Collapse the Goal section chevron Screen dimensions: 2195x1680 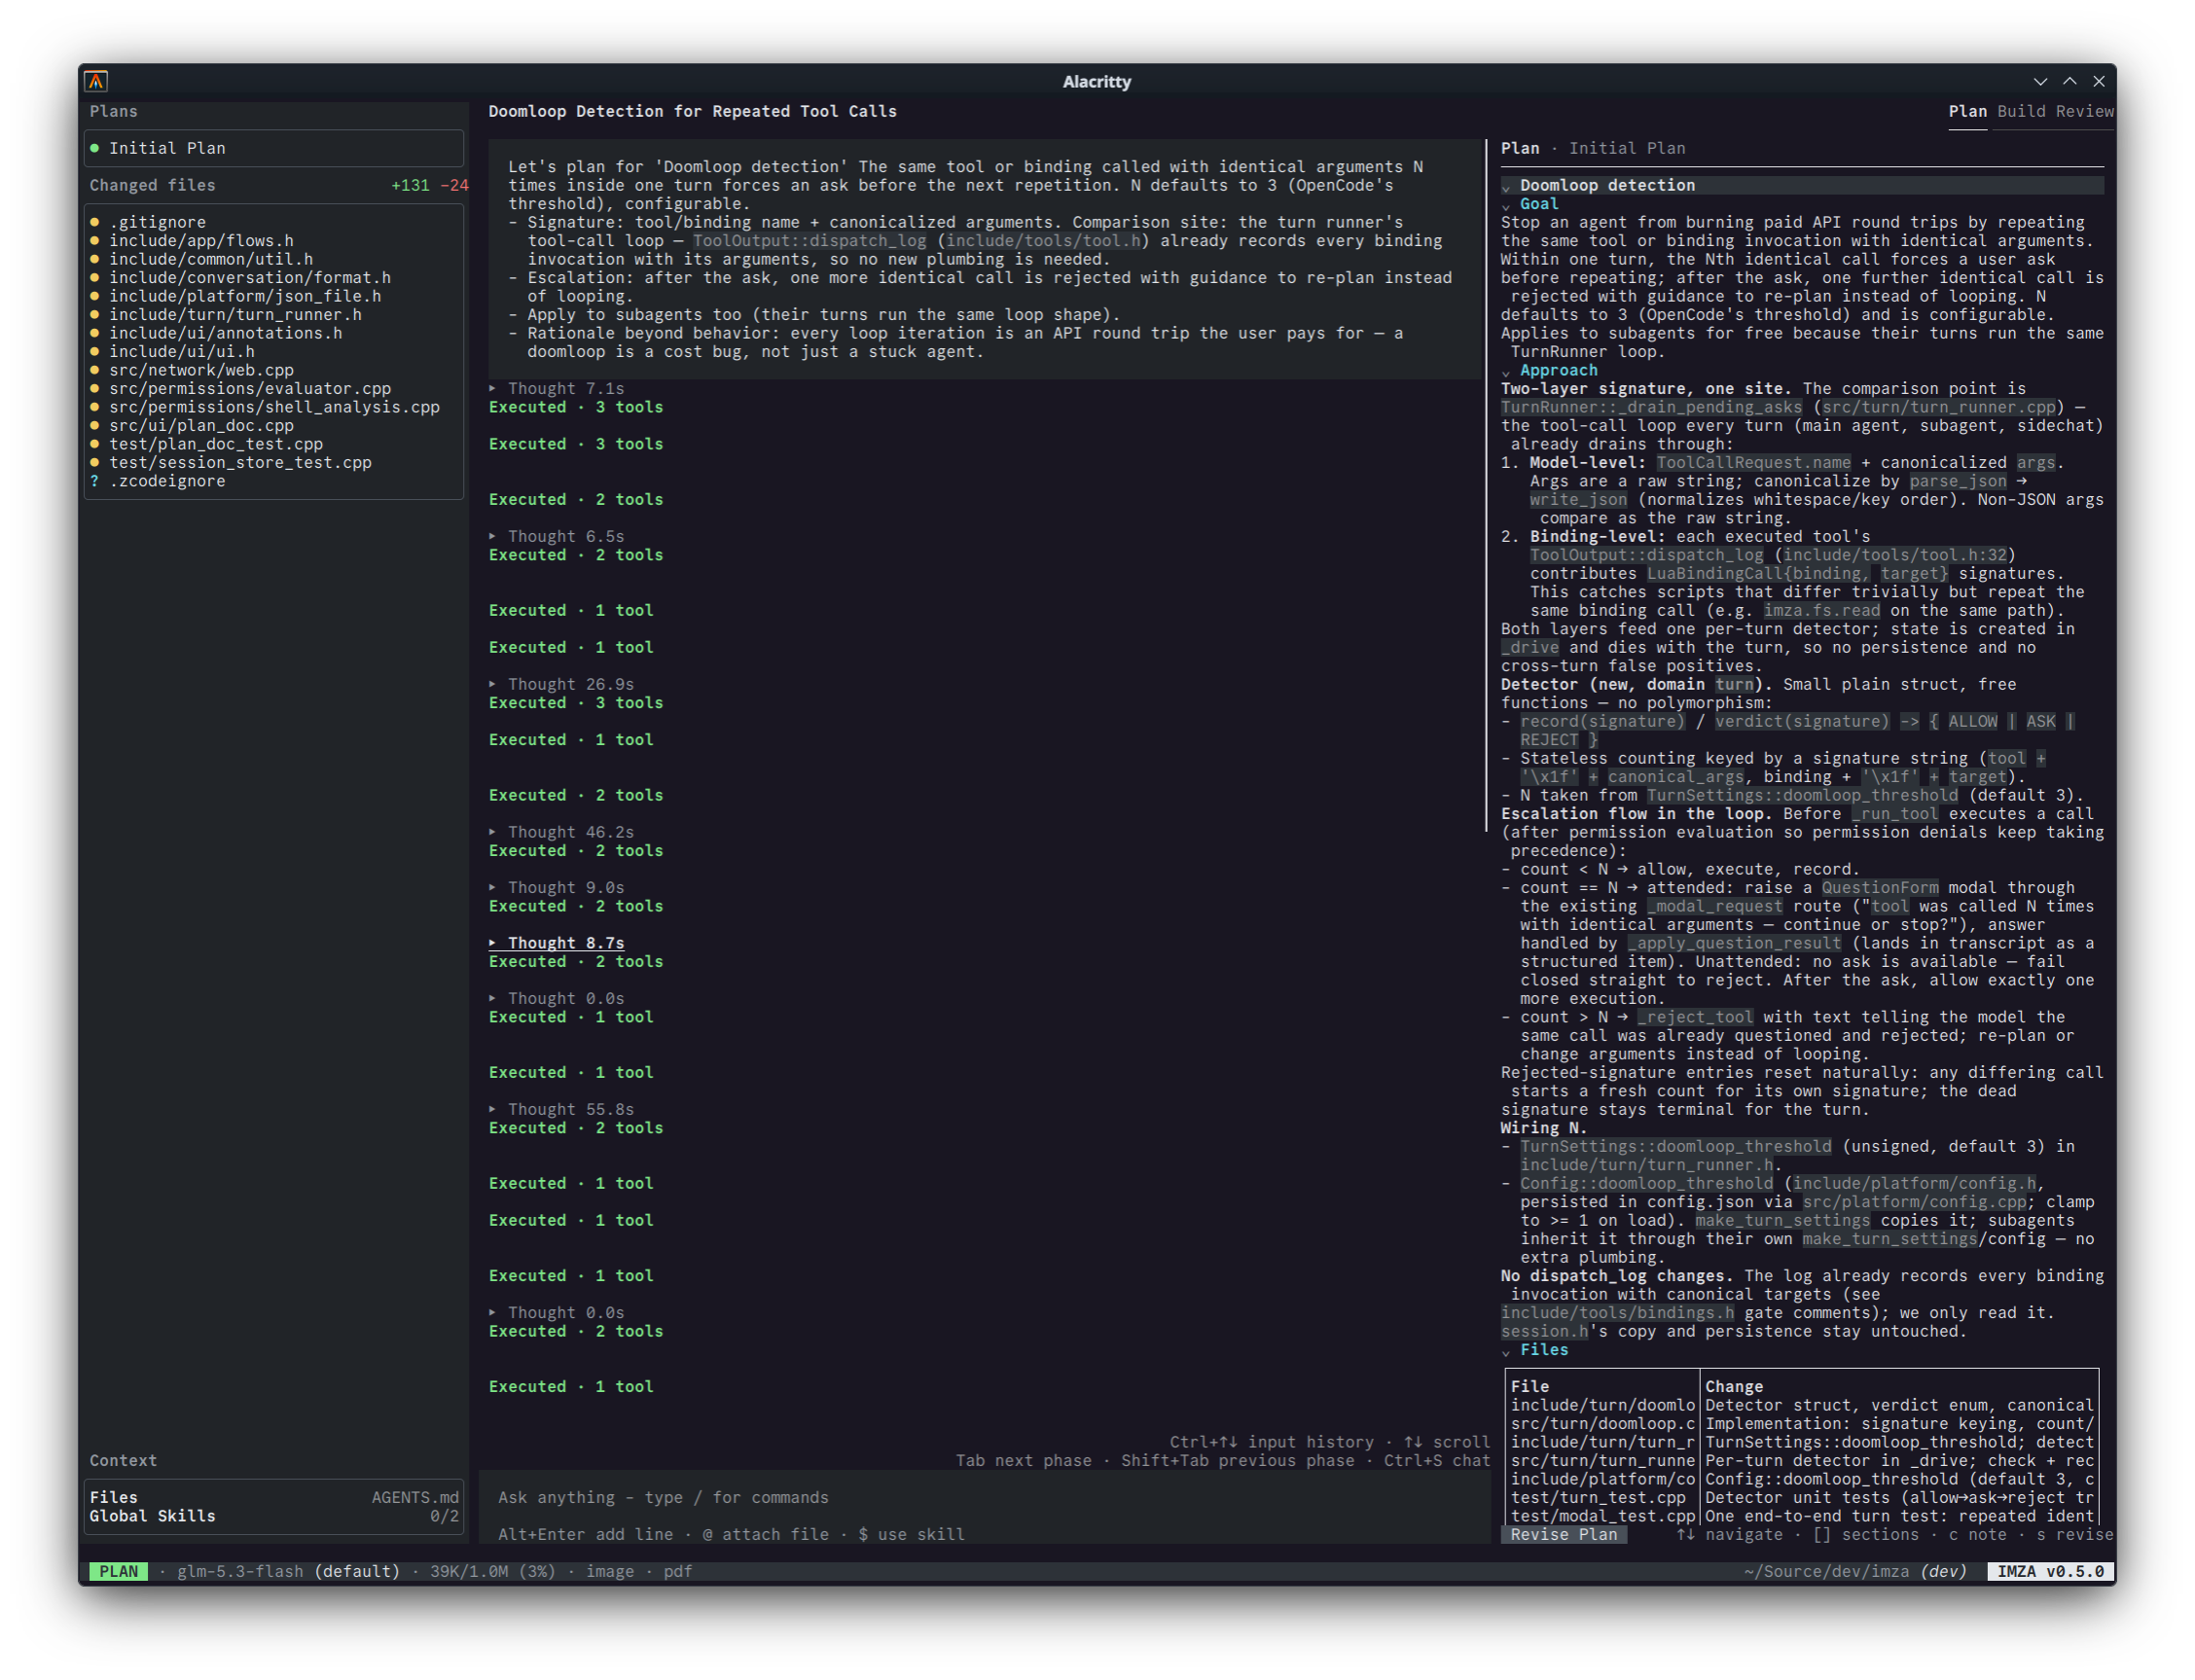point(1506,205)
